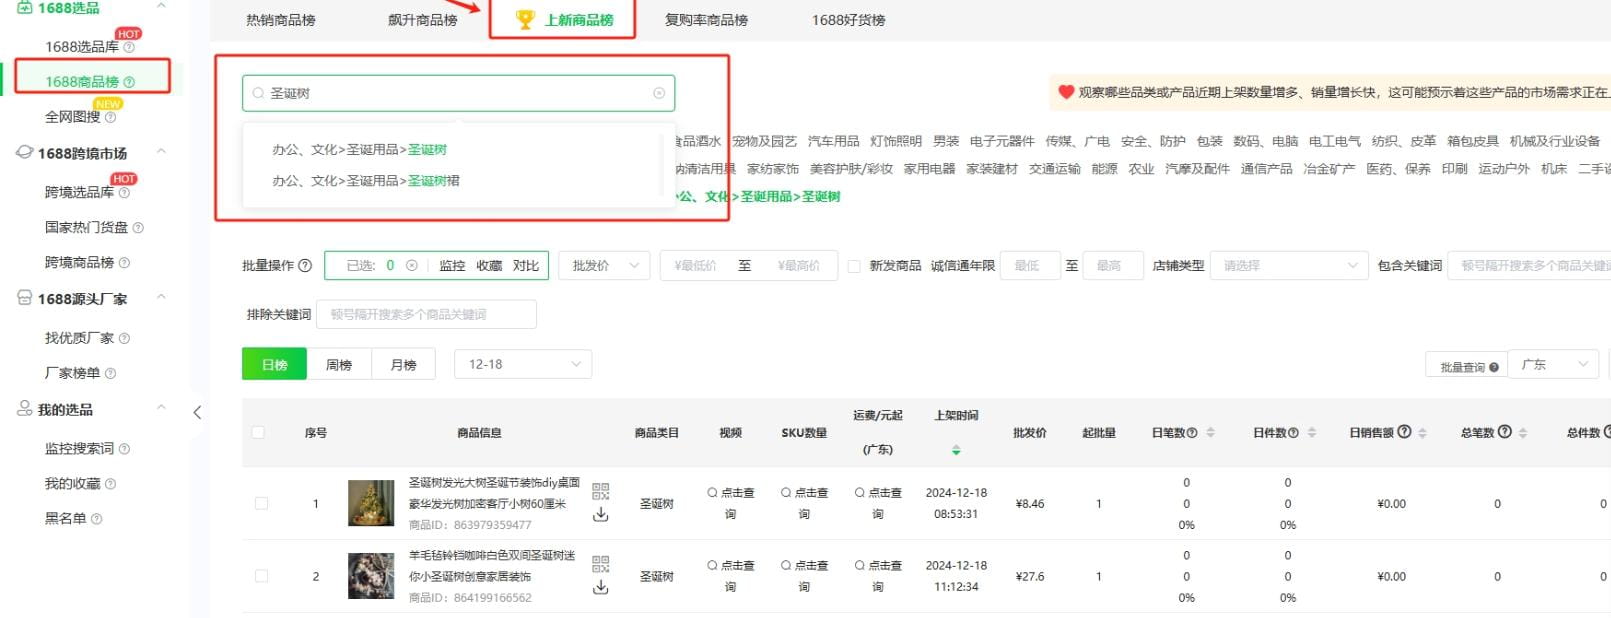Open help icon next to 1688选品库
Viewport: 1611px width, 618px height.
[x=129, y=47]
